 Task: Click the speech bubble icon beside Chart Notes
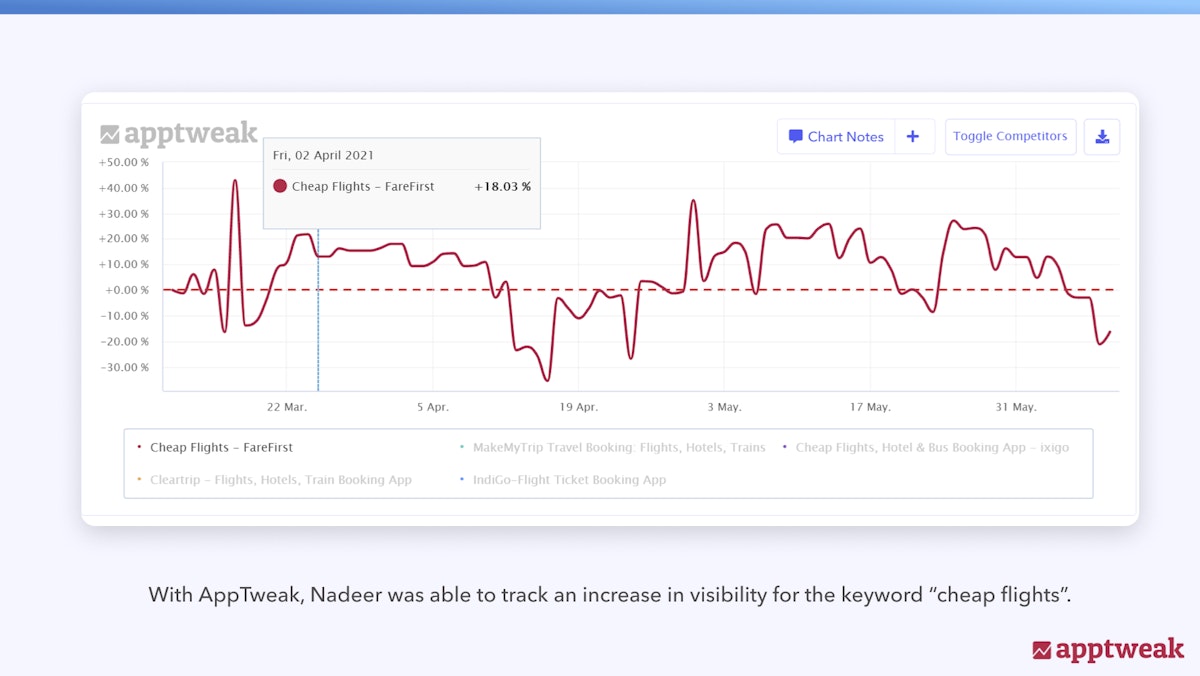tap(796, 136)
